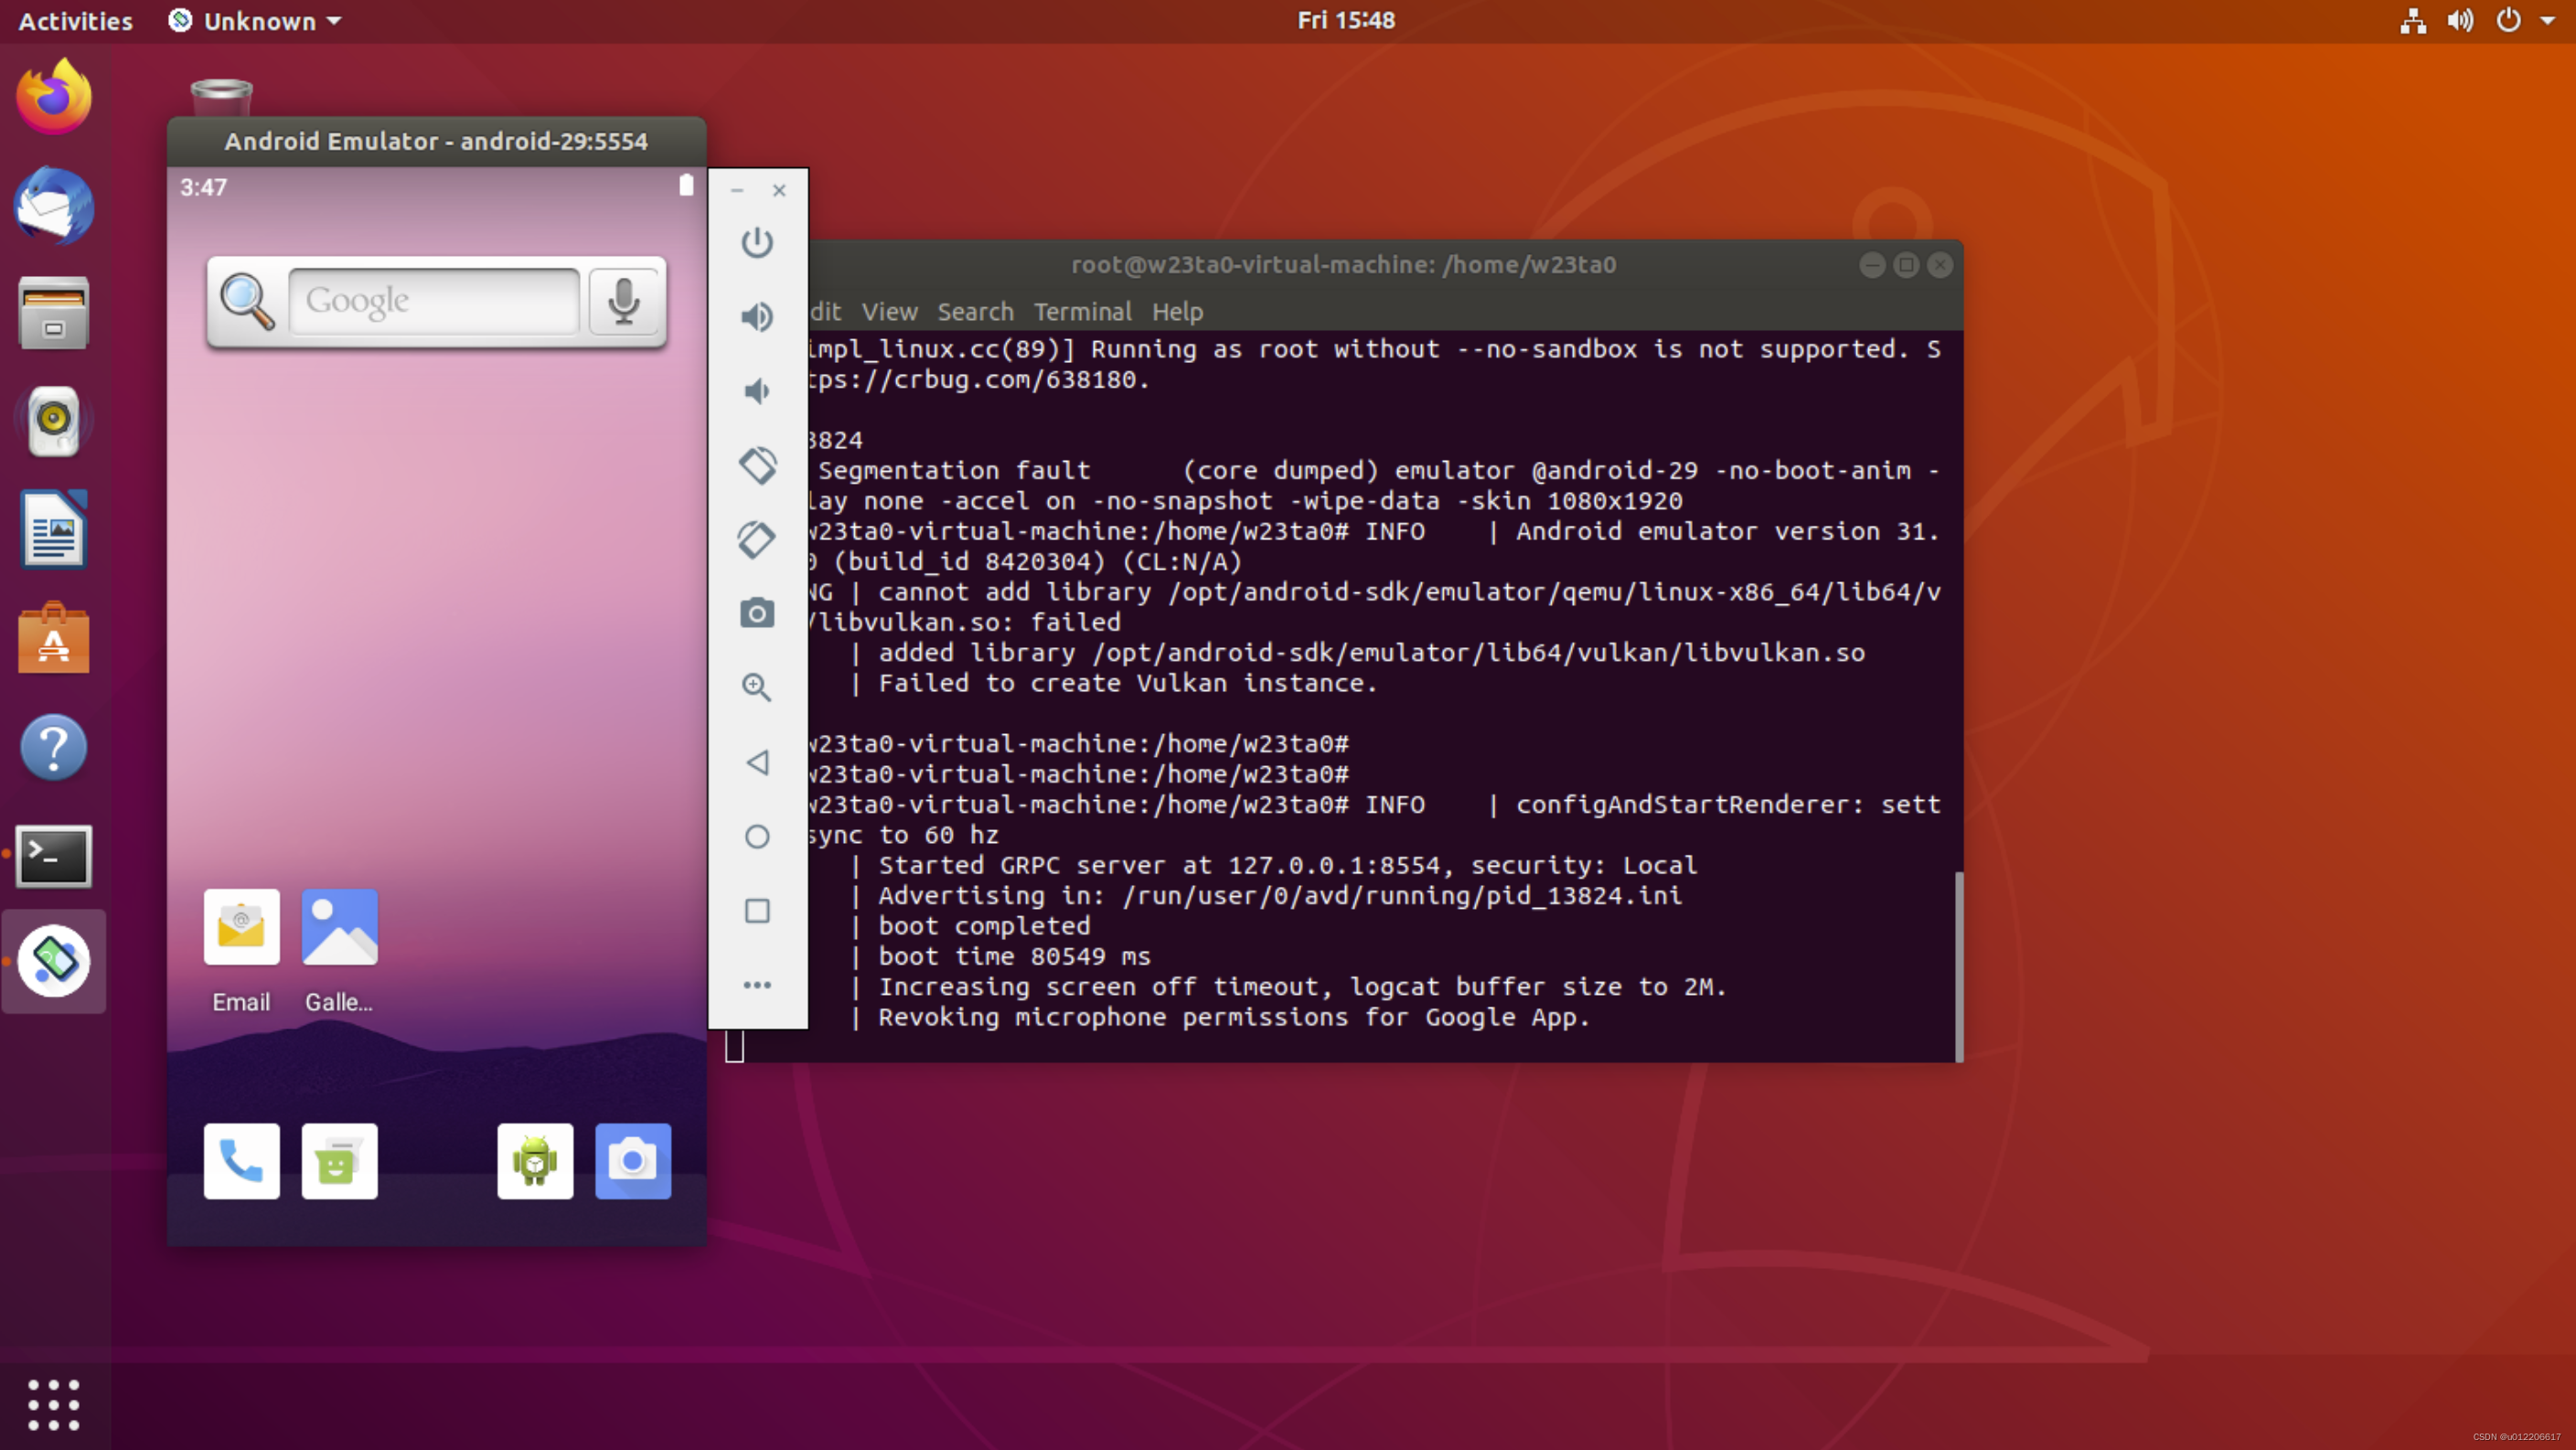Screen dimensions: 2576x1450
Task: Expand the Unknown app menu dropdown
Action: click(255, 21)
